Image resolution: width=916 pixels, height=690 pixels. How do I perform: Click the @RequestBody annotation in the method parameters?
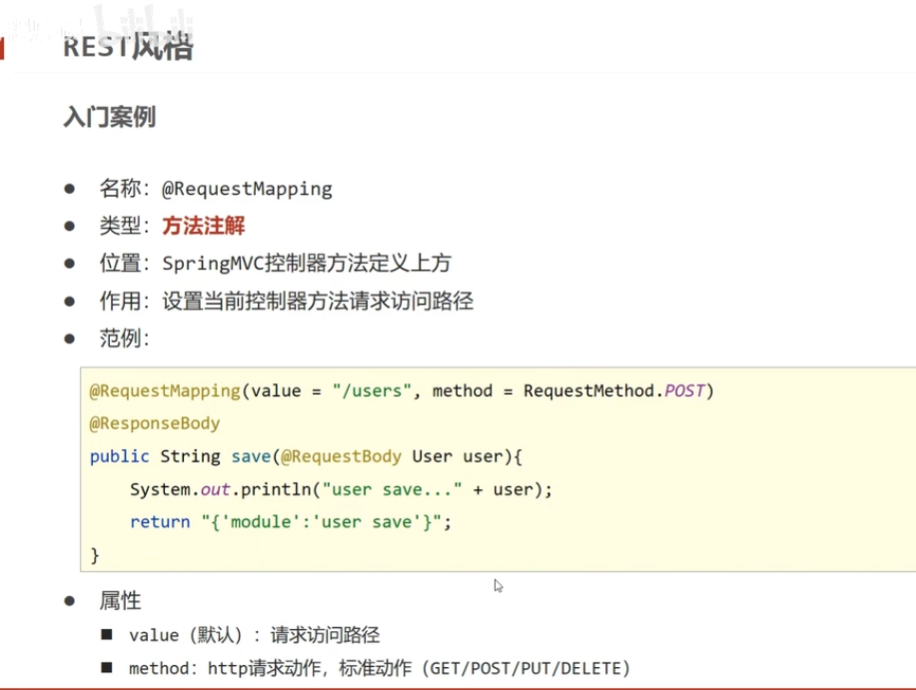coord(341,456)
